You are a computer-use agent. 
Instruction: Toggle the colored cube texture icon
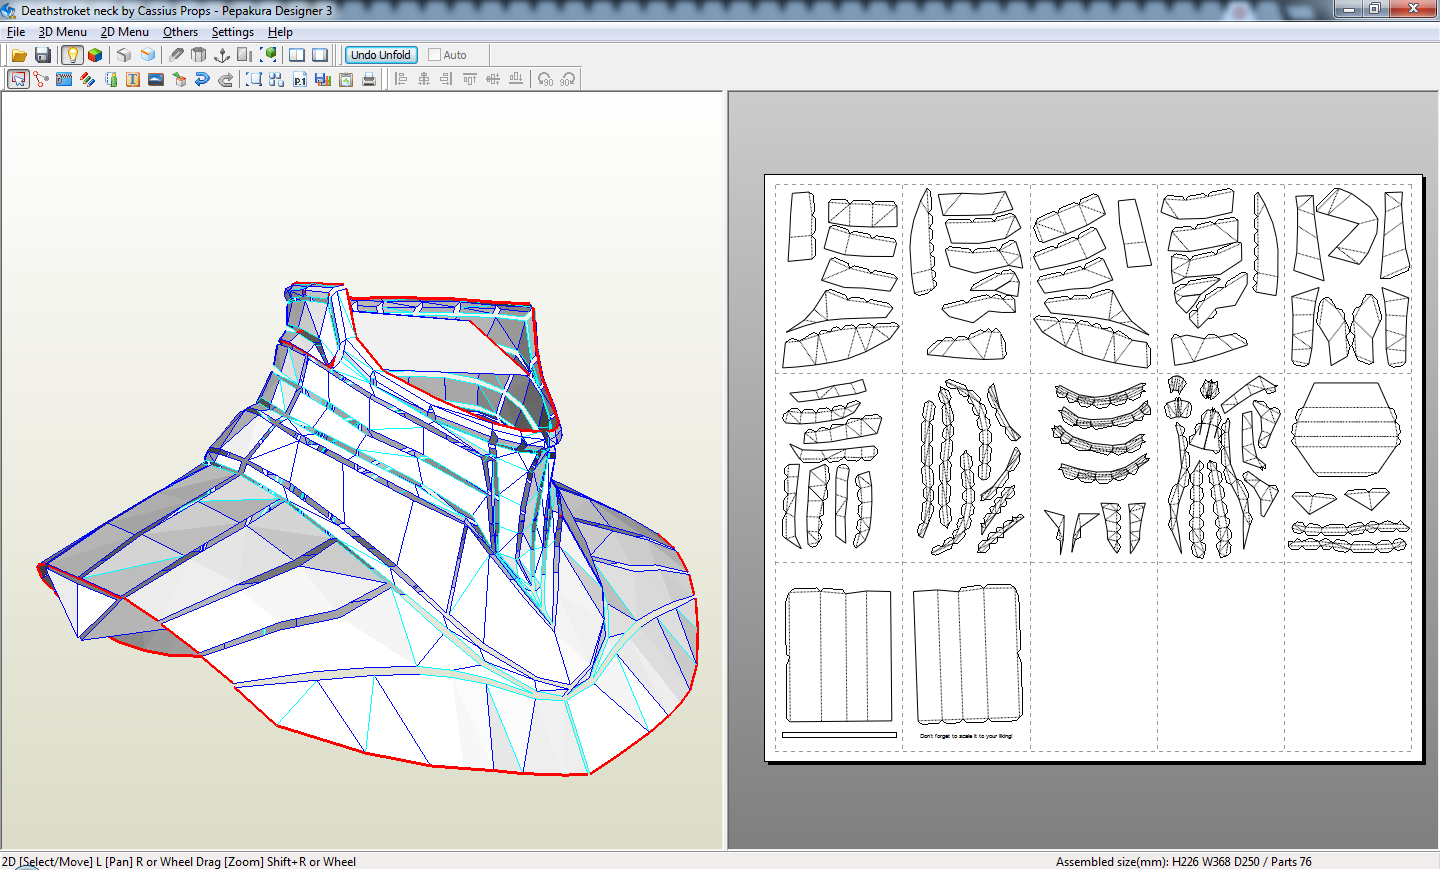pyautogui.click(x=95, y=55)
